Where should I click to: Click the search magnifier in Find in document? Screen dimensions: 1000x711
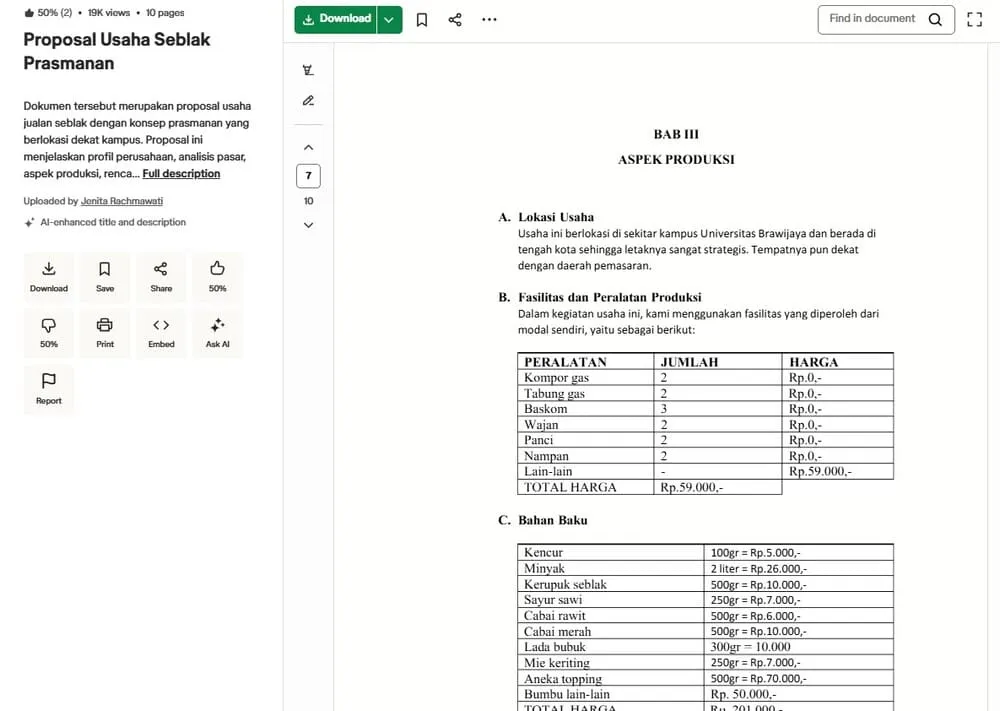(x=935, y=19)
